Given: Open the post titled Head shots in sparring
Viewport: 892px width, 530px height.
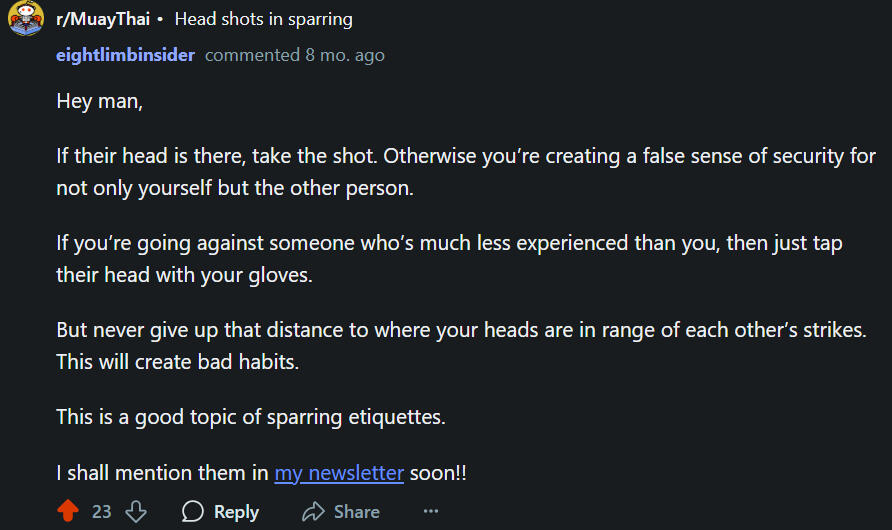Looking at the screenshot, I should click(263, 19).
